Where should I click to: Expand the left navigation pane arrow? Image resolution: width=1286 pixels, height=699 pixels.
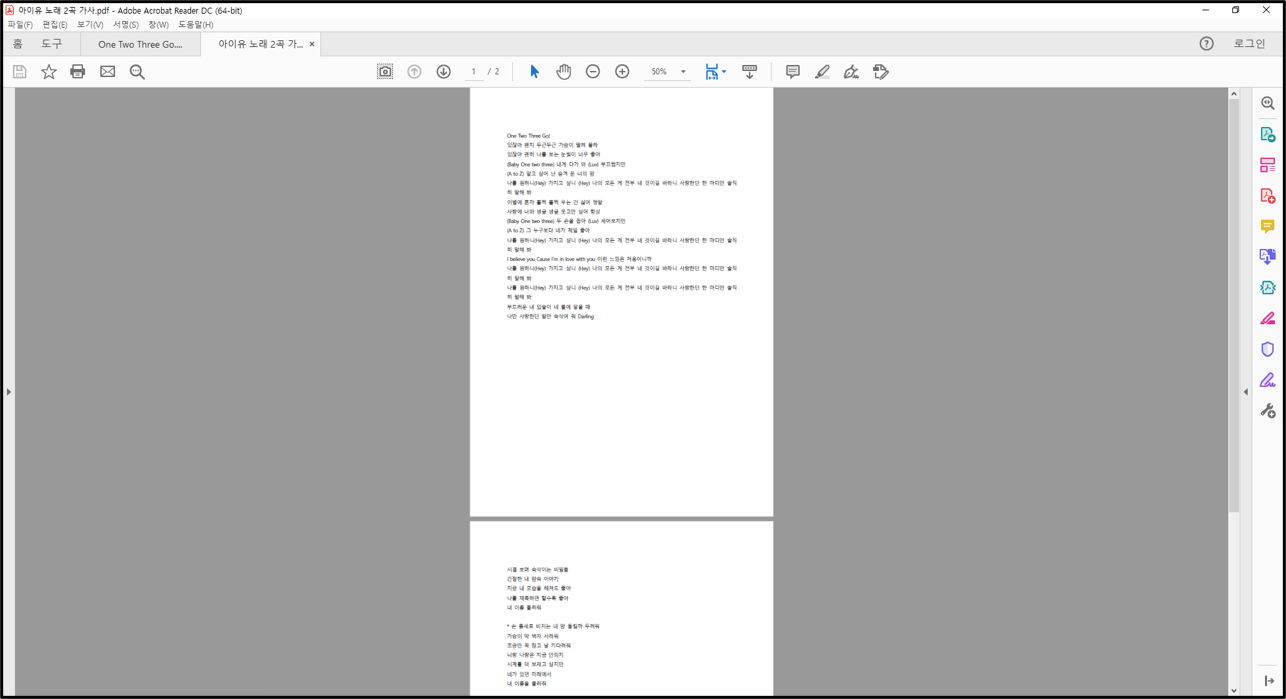[9, 392]
